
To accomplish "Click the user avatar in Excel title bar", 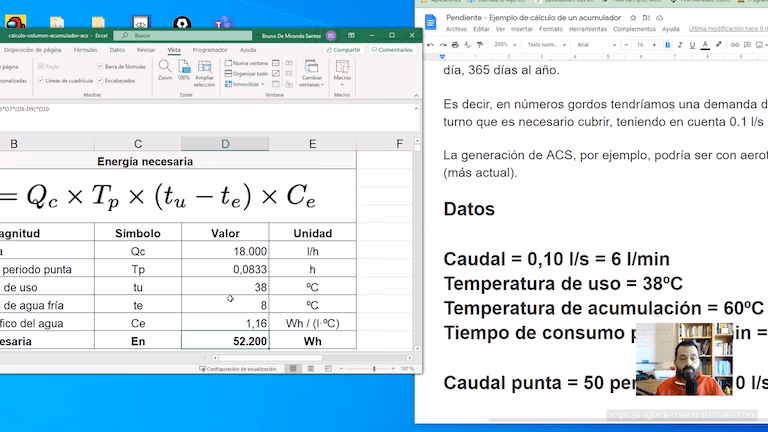I will [x=331, y=36].
